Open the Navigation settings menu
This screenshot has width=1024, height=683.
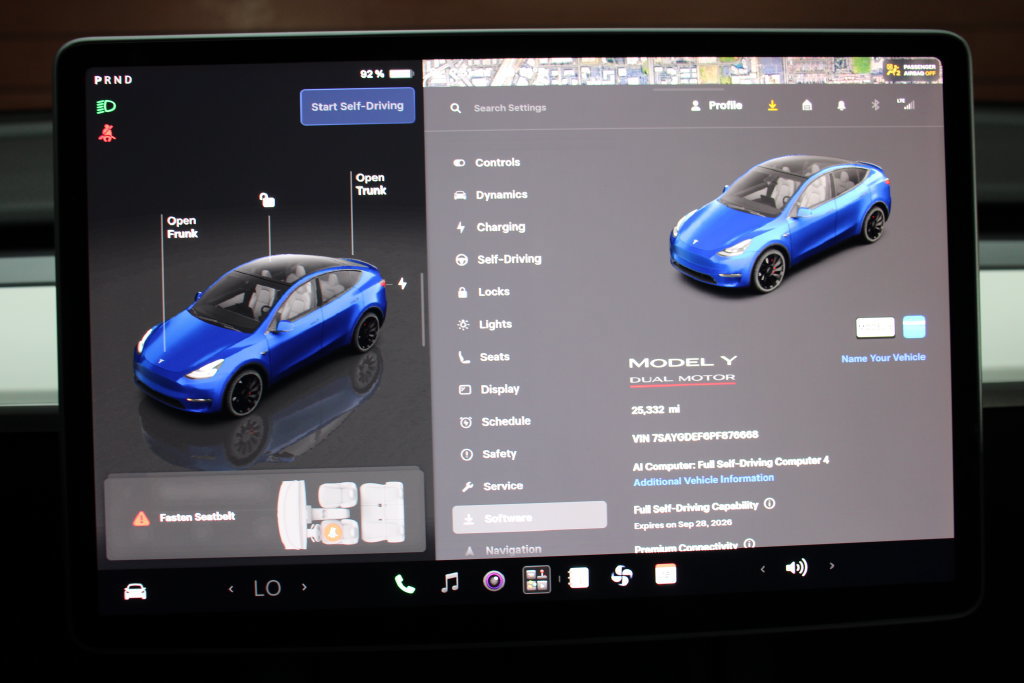(503, 550)
